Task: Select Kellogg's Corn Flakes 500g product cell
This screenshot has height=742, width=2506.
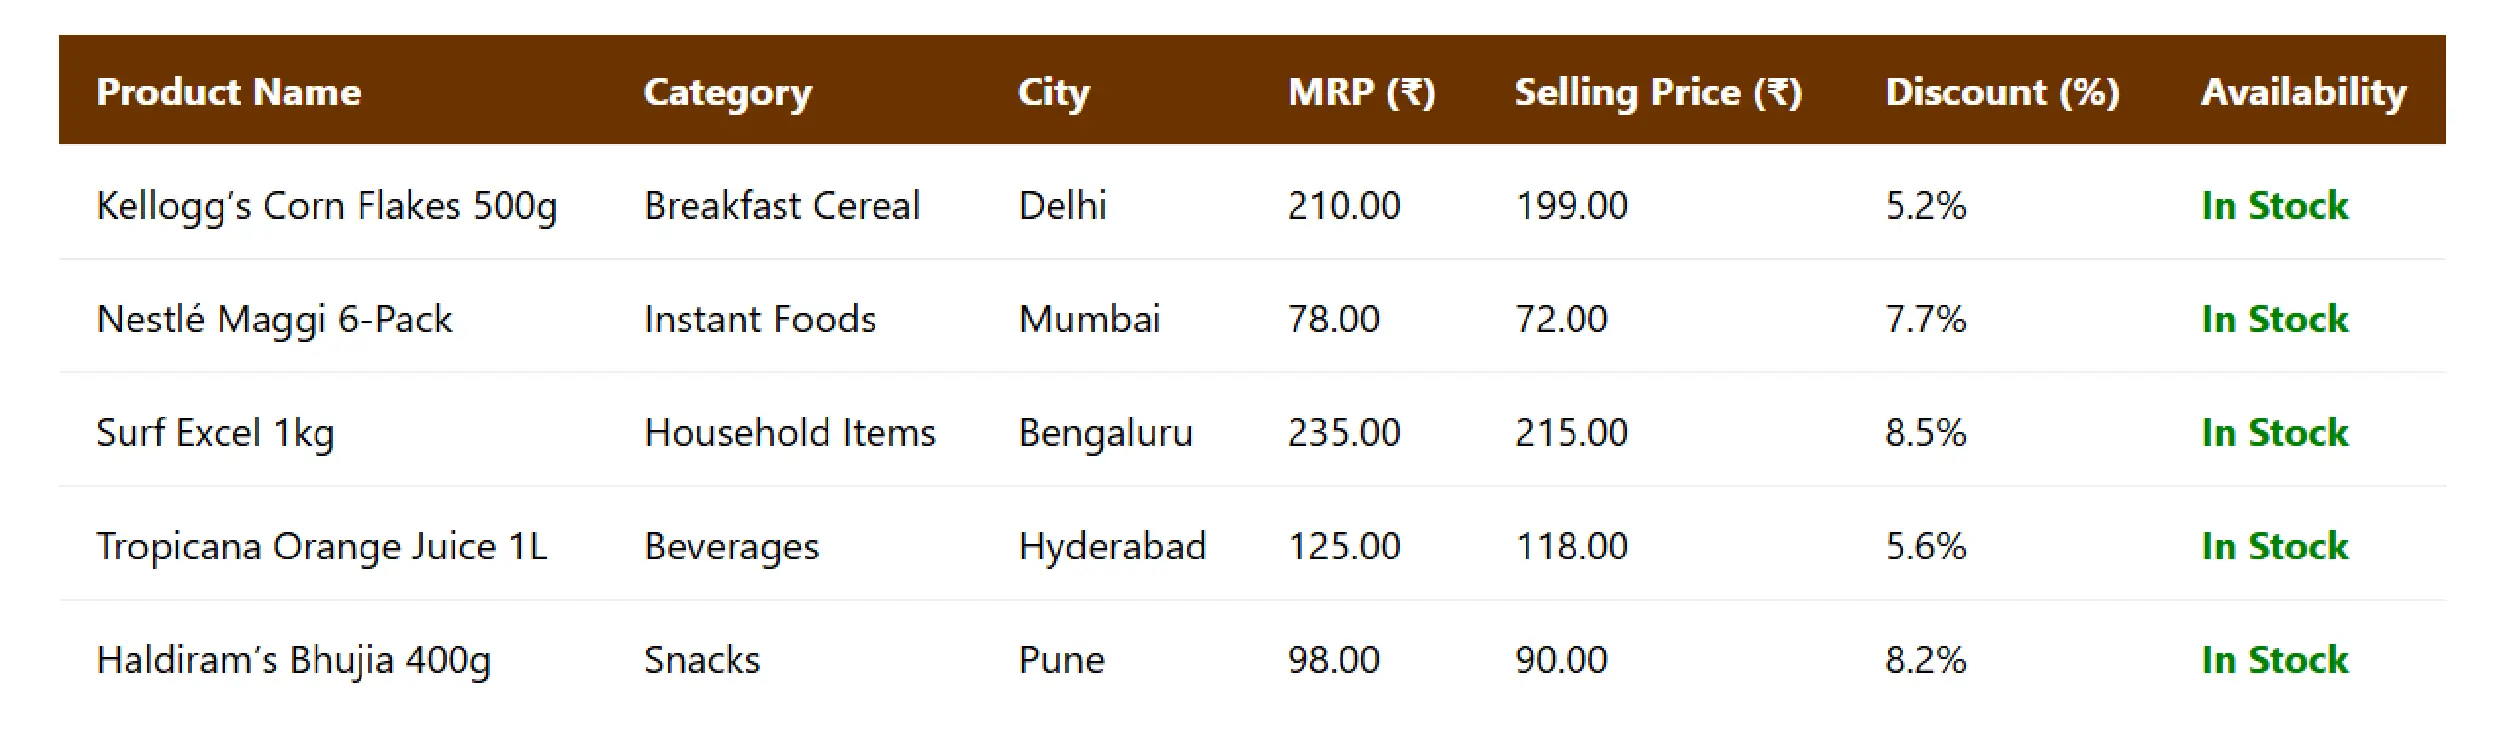Action: click(326, 206)
